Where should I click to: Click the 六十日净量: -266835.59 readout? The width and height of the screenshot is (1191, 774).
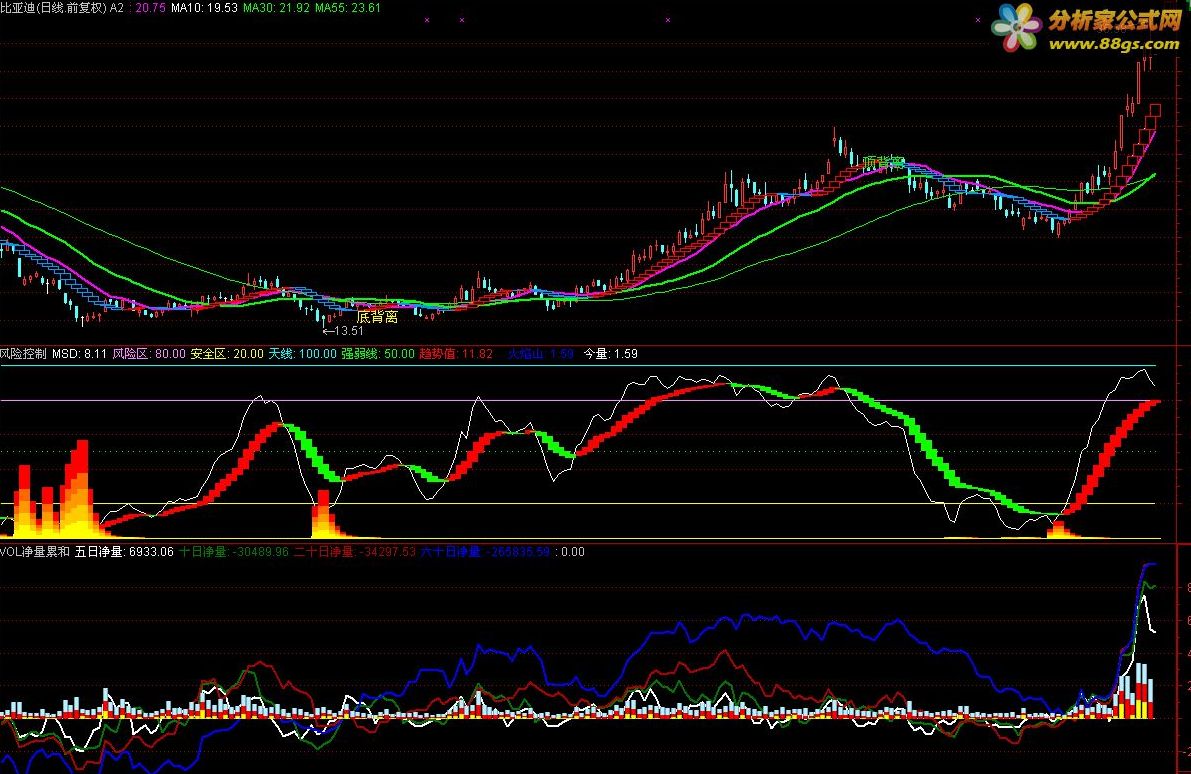(485, 552)
